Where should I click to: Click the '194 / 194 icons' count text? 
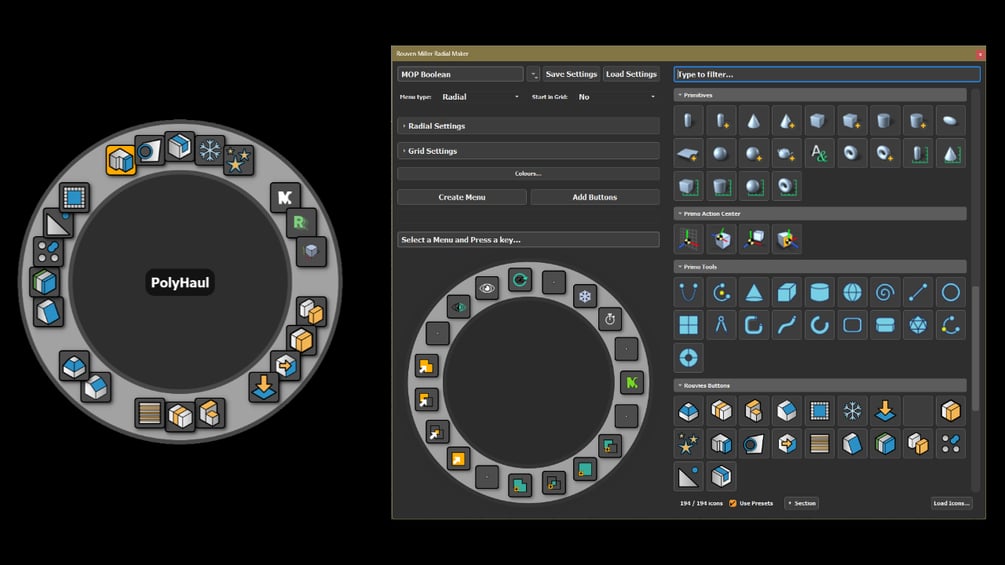tap(701, 504)
